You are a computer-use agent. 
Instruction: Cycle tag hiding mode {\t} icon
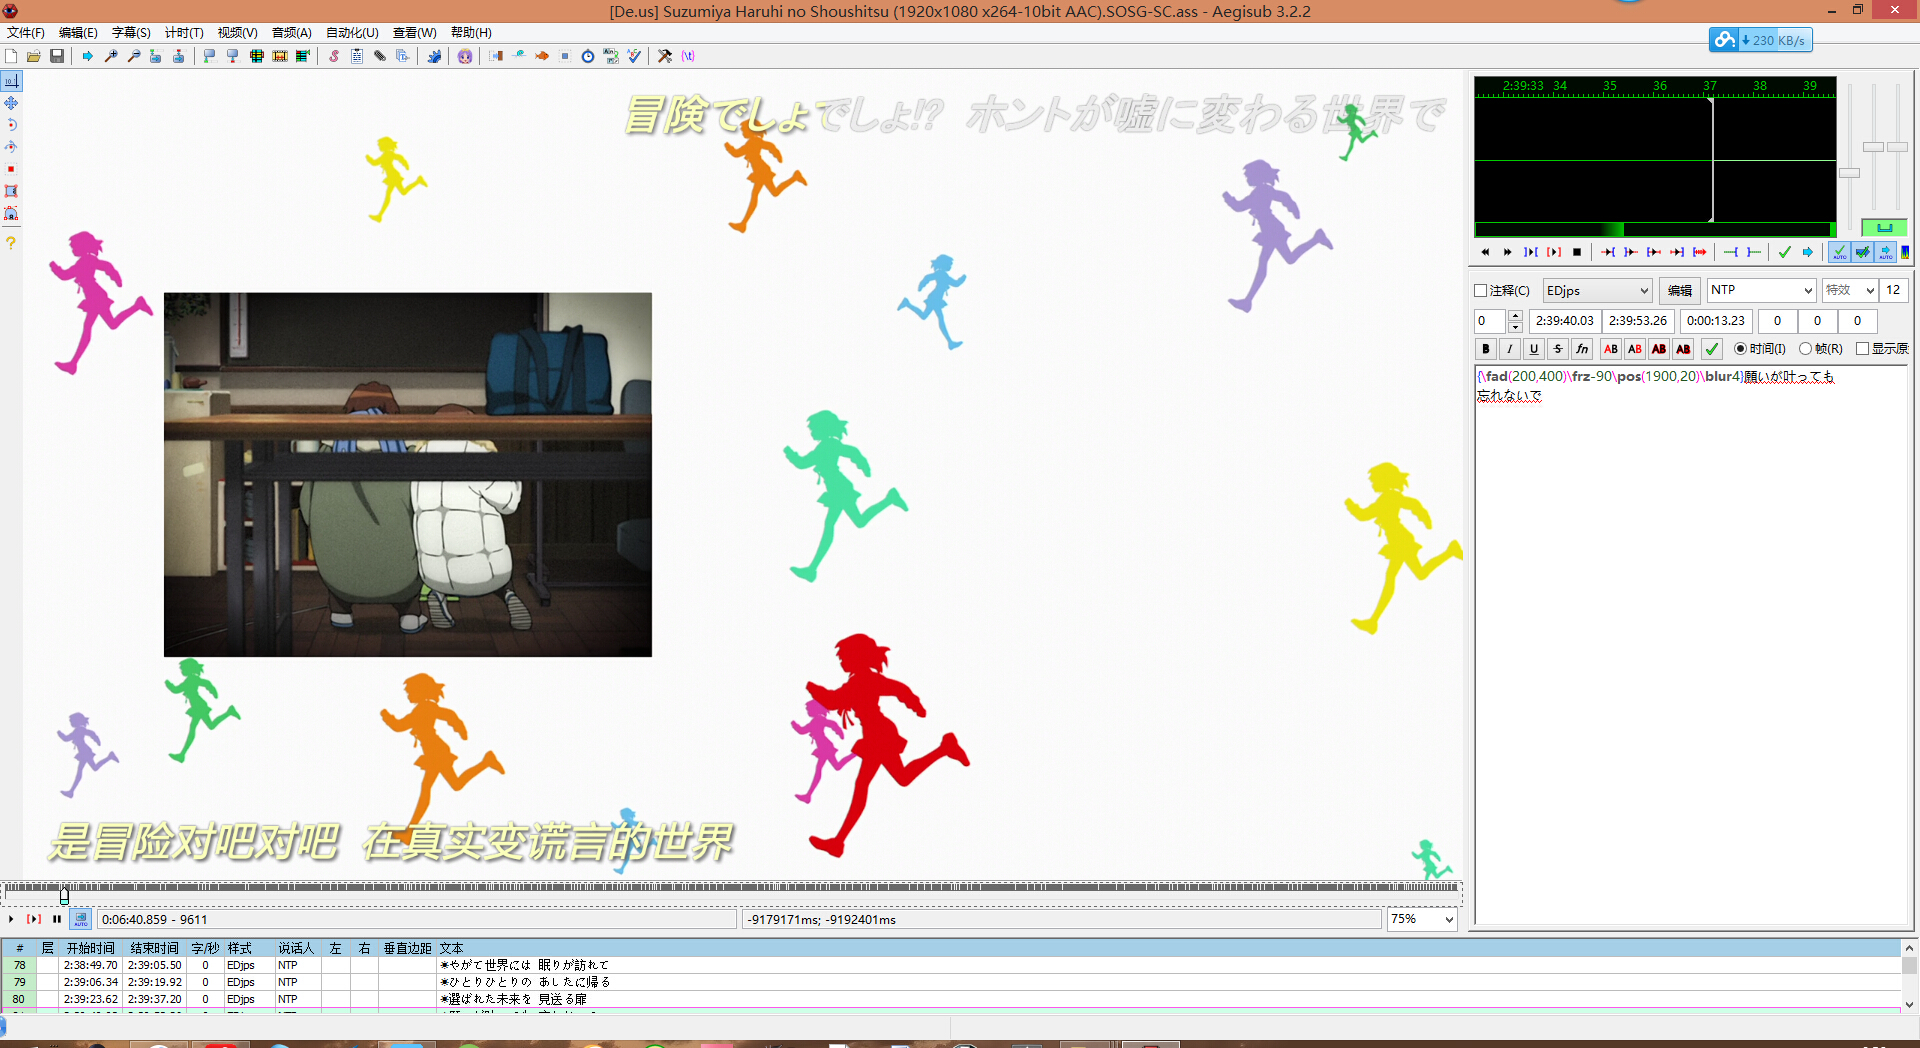688,56
